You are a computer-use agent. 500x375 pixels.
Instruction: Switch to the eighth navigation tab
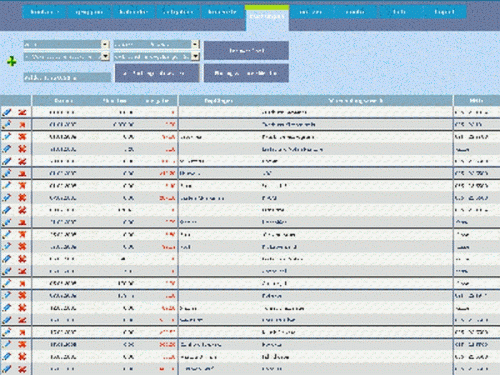coord(355,12)
